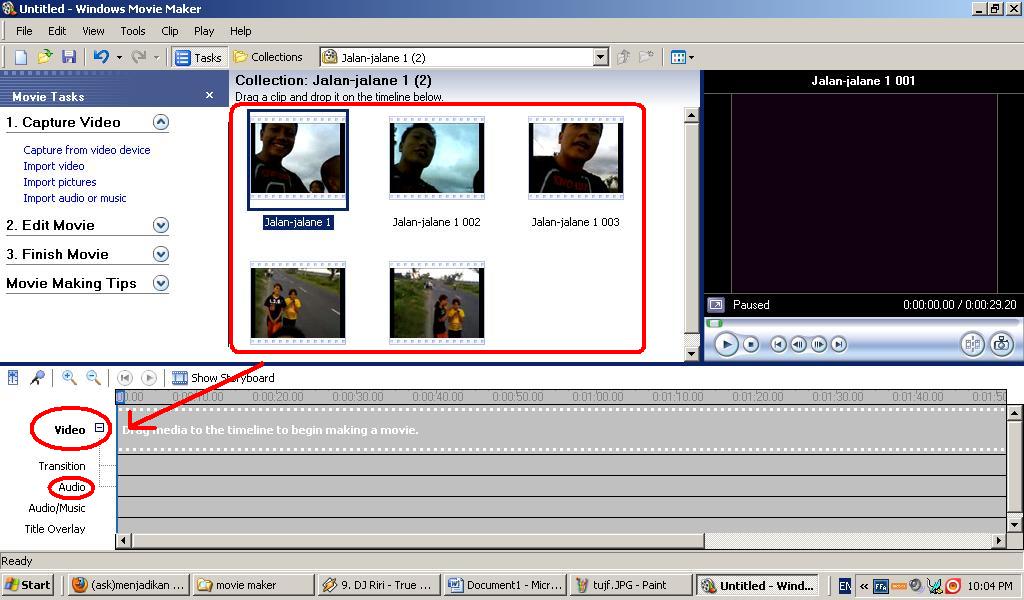Take a picture with the preview camera icon
The width and height of the screenshot is (1024, 600).
(x=1001, y=344)
